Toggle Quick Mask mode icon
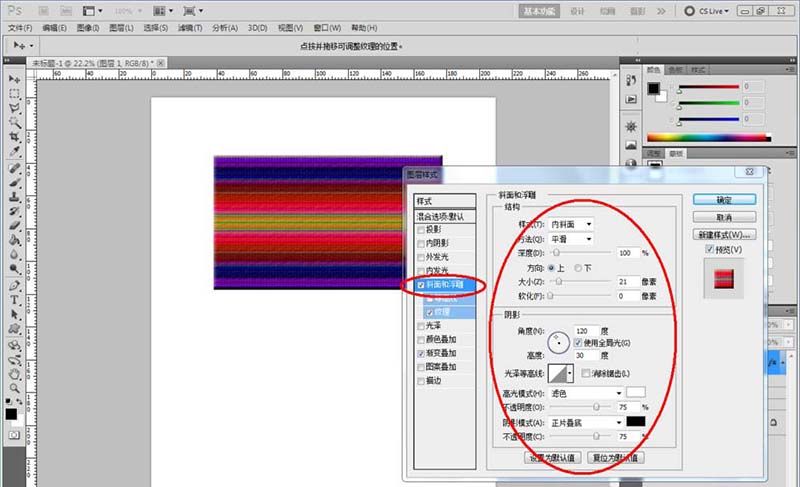 pos(14,435)
